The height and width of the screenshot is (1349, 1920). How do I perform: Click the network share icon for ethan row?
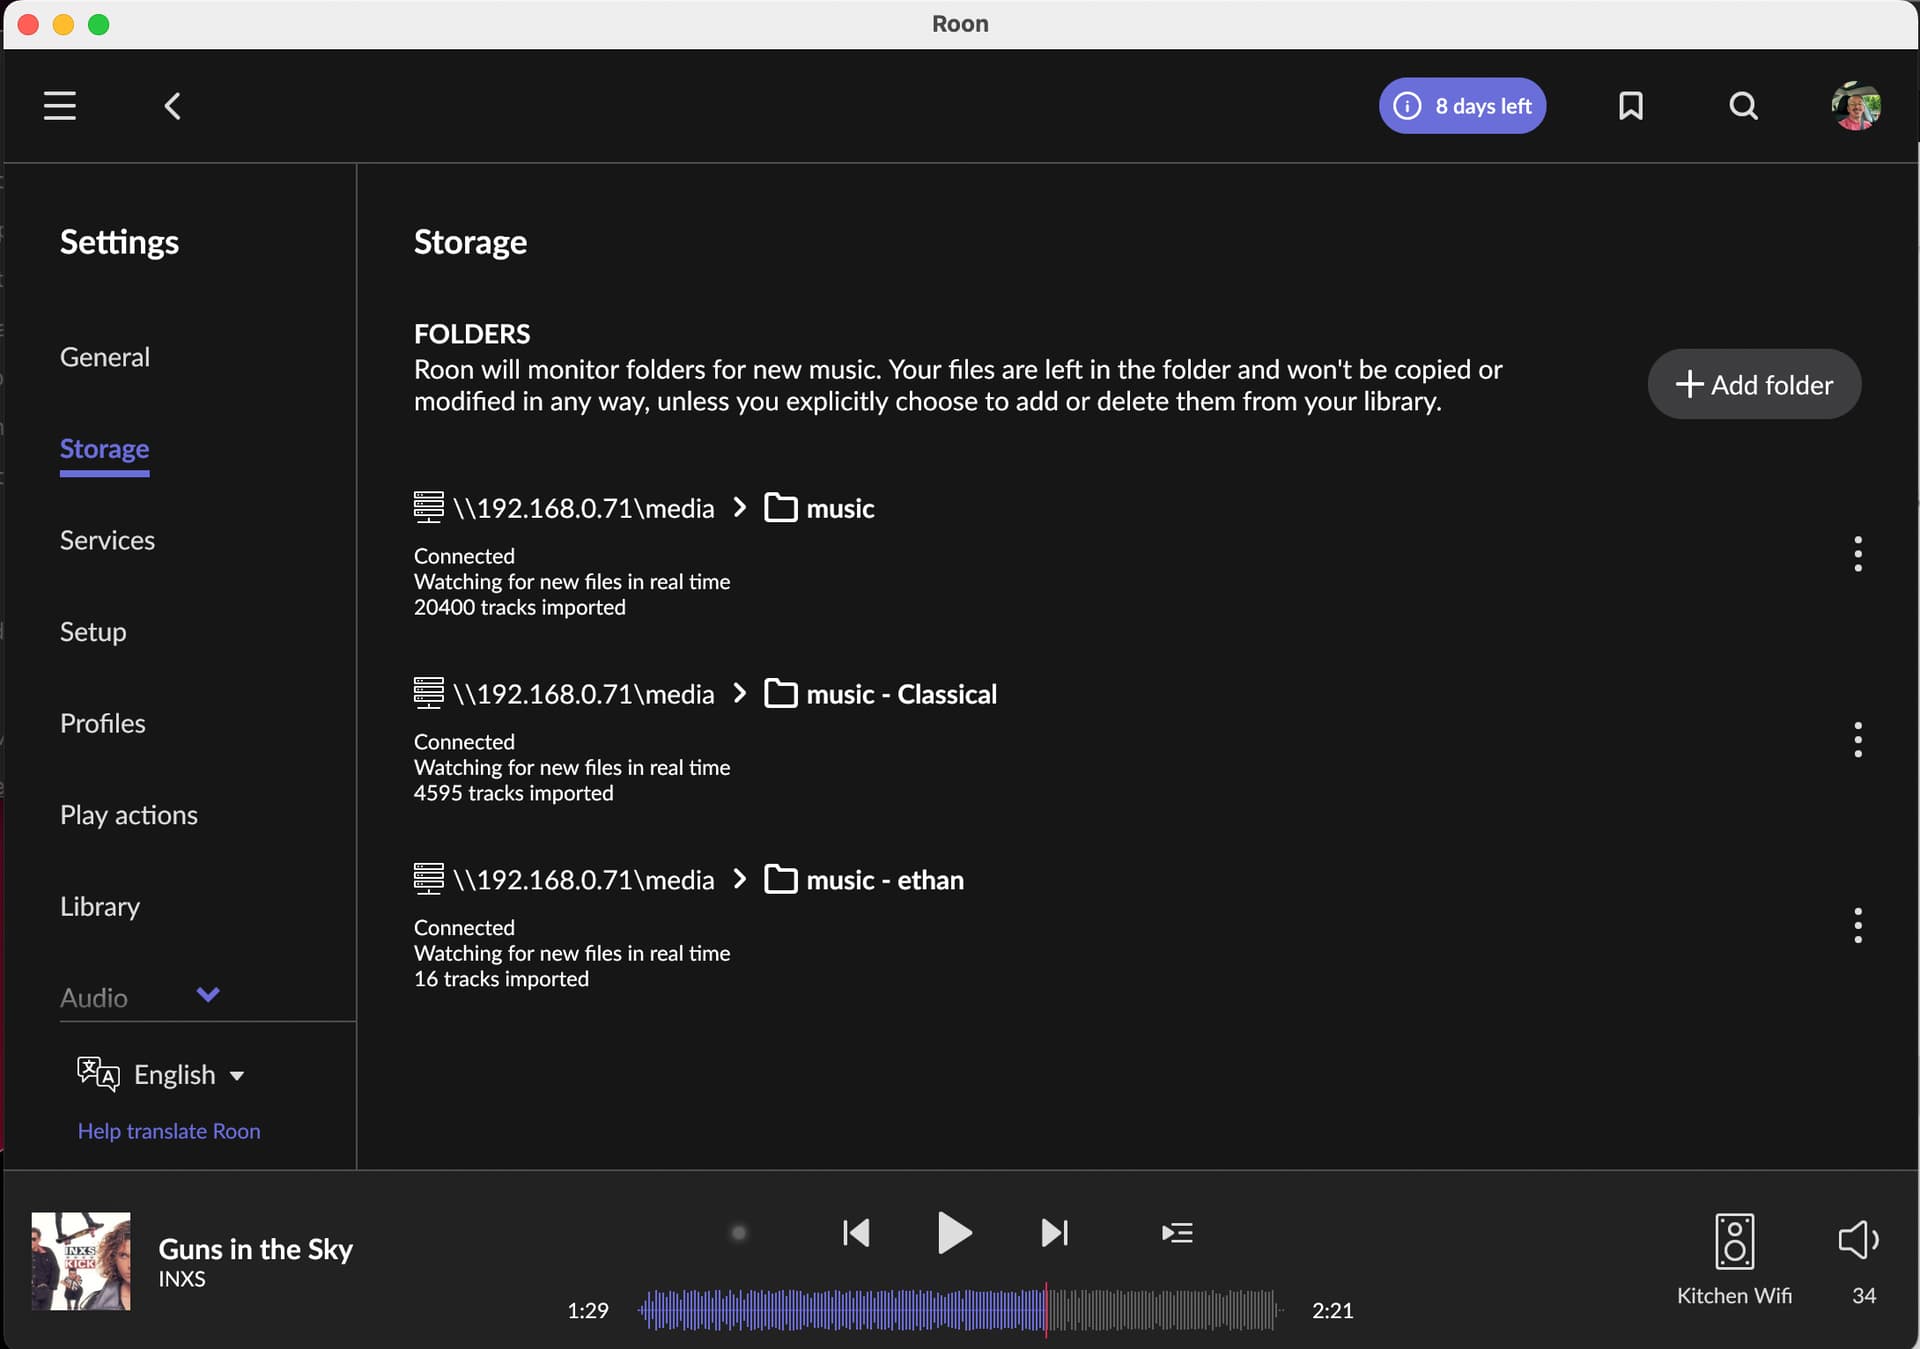coord(428,879)
